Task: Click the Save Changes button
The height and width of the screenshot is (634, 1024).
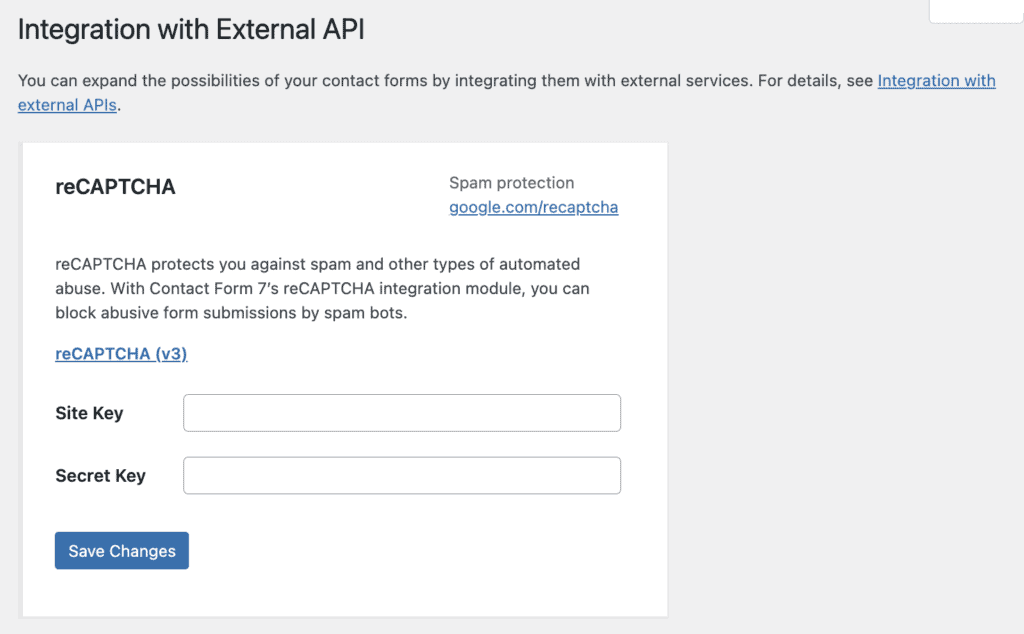Action: pyautogui.click(x=121, y=550)
